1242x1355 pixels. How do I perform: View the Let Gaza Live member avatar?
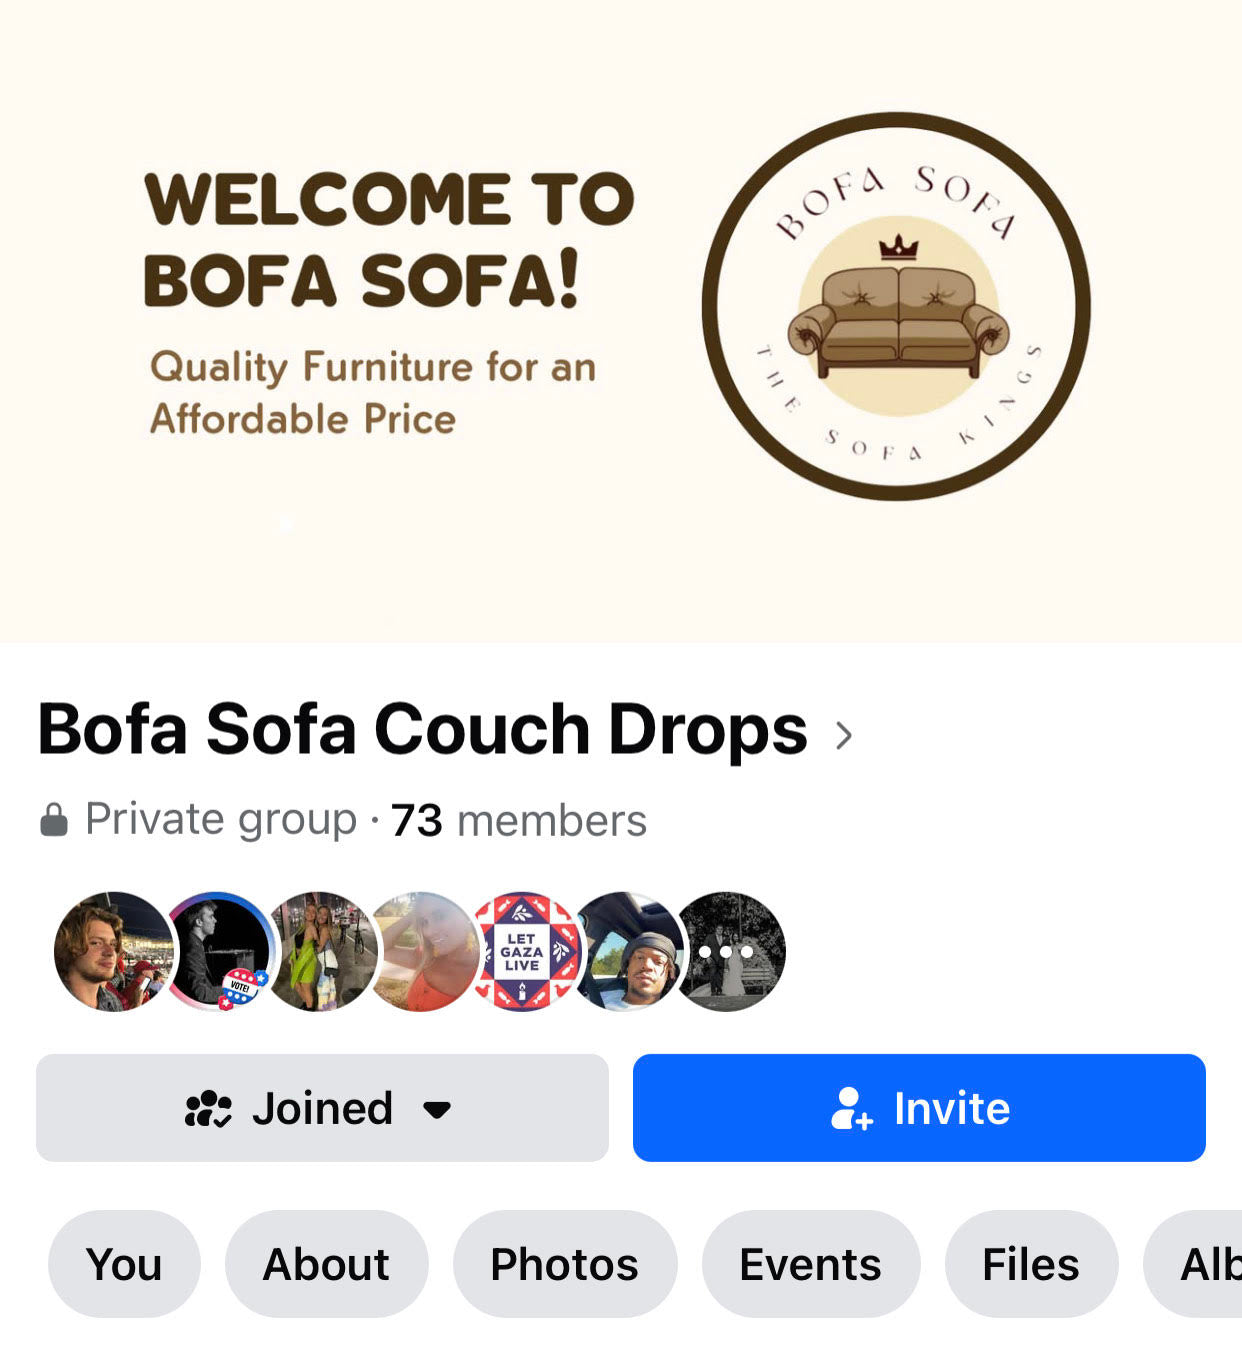pyautogui.click(x=524, y=951)
